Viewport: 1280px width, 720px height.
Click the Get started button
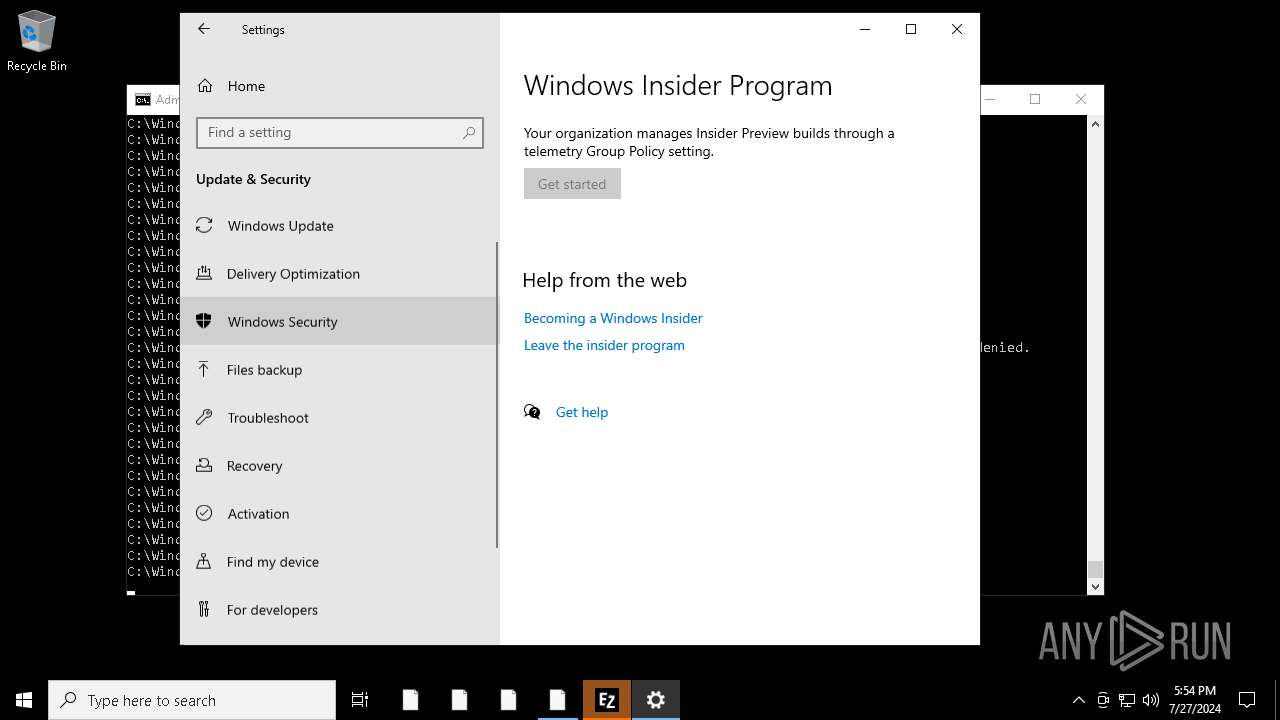point(572,184)
